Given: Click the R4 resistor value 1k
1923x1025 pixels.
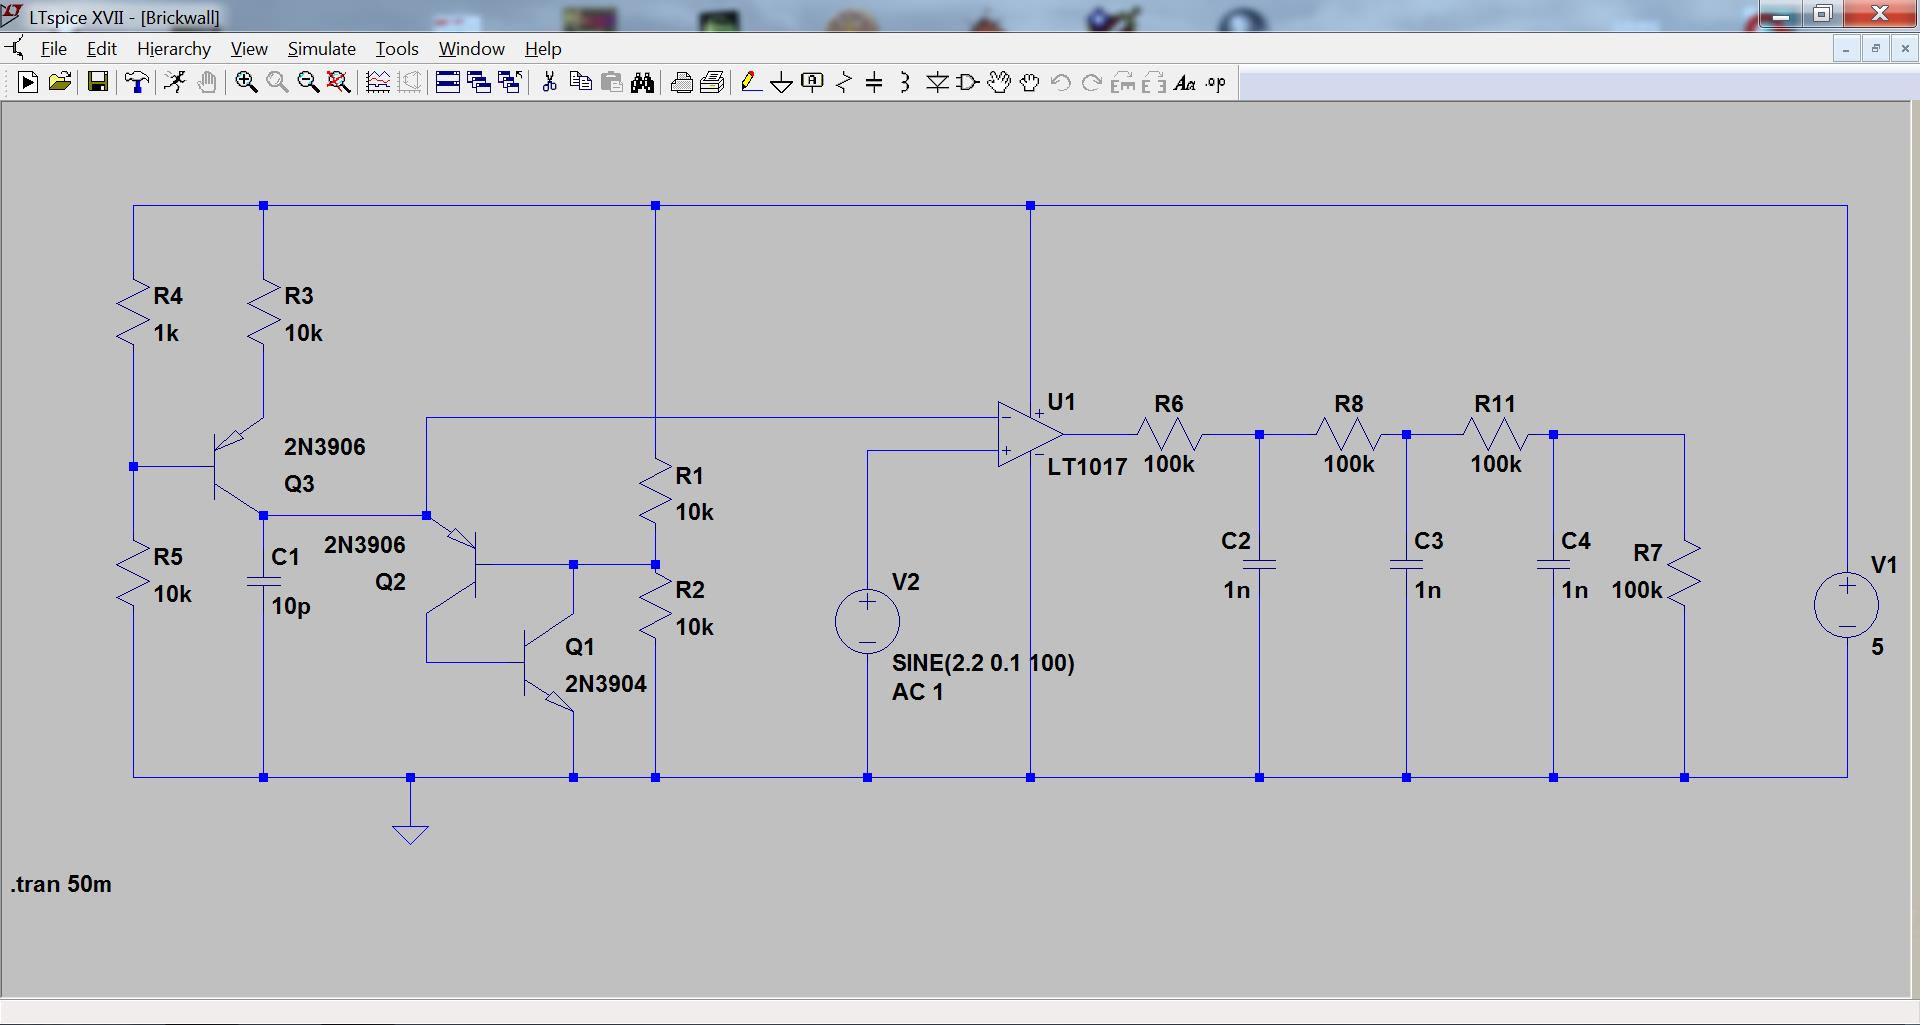Looking at the screenshot, I should [x=166, y=333].
